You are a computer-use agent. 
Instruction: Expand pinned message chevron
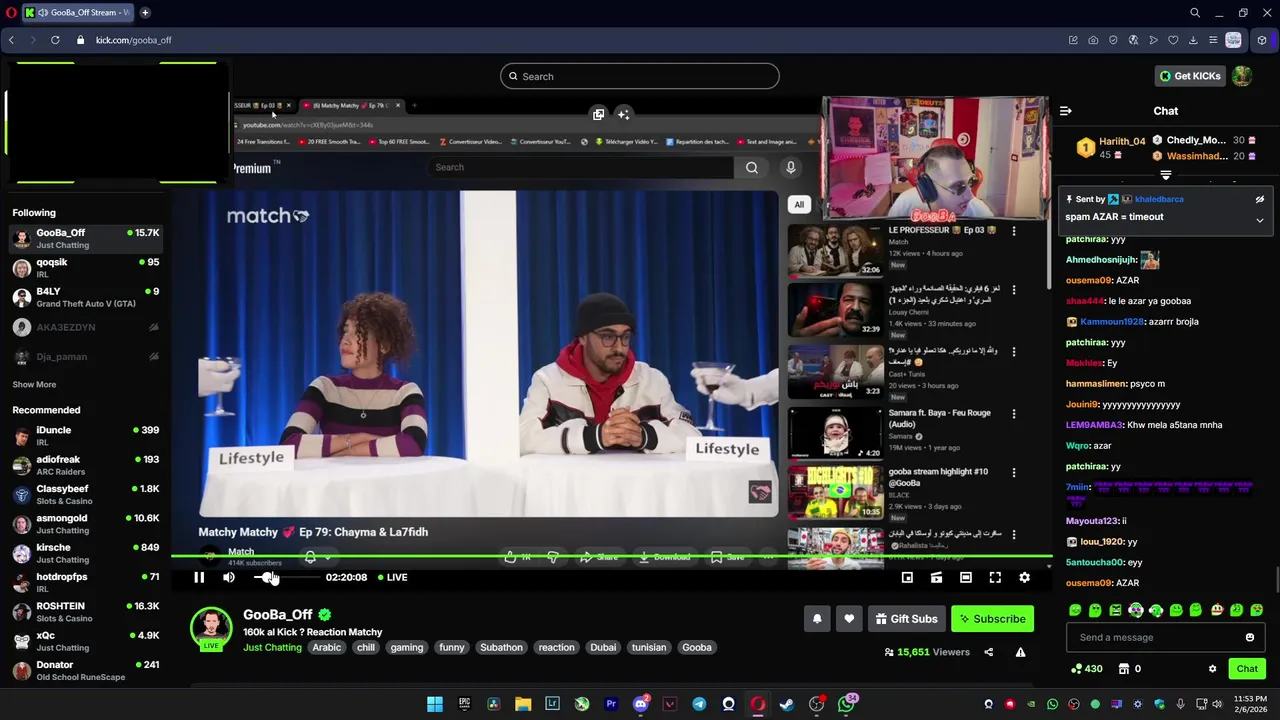point(1260,220)
